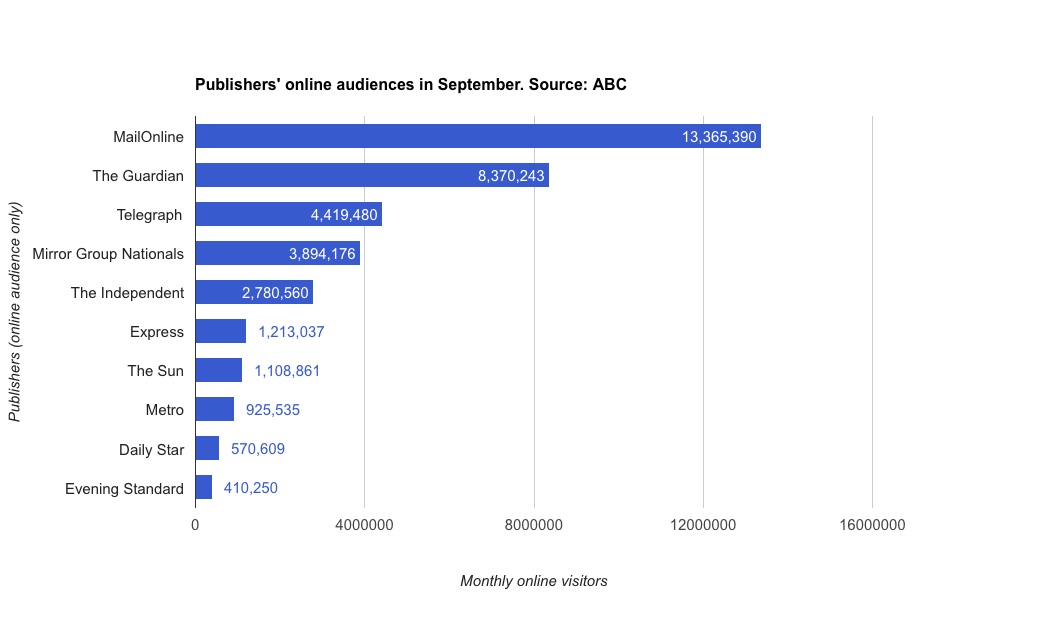
Task: Click the 'Mirror Group Nationals' category label
Action: pos(108,254)
